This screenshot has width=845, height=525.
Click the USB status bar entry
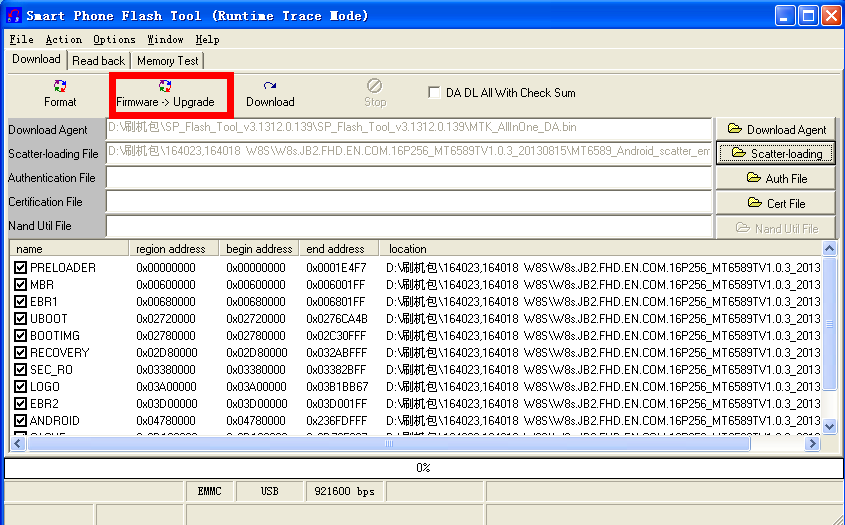pos(269,491)
